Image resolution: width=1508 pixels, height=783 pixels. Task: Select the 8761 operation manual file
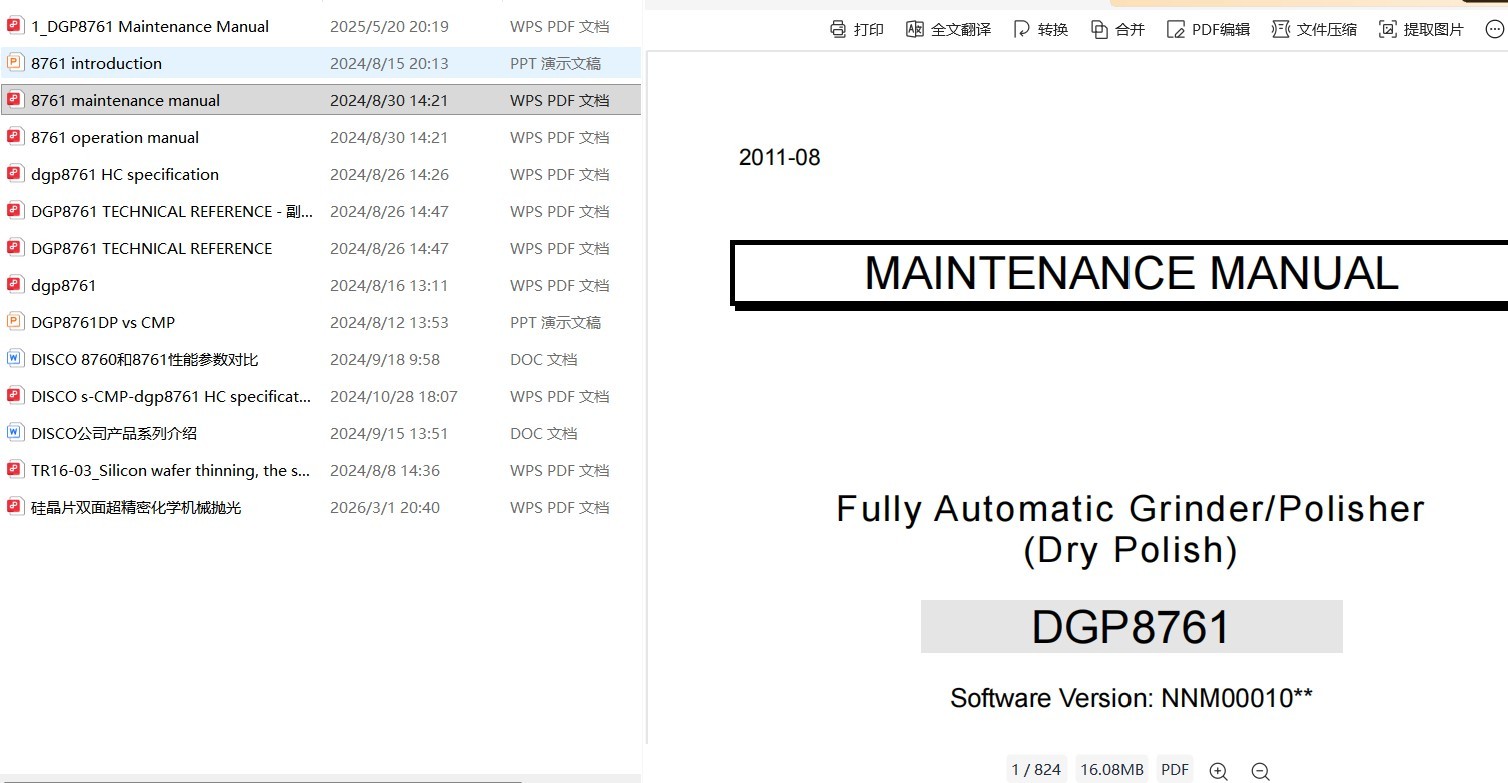(x=321, y=137)
